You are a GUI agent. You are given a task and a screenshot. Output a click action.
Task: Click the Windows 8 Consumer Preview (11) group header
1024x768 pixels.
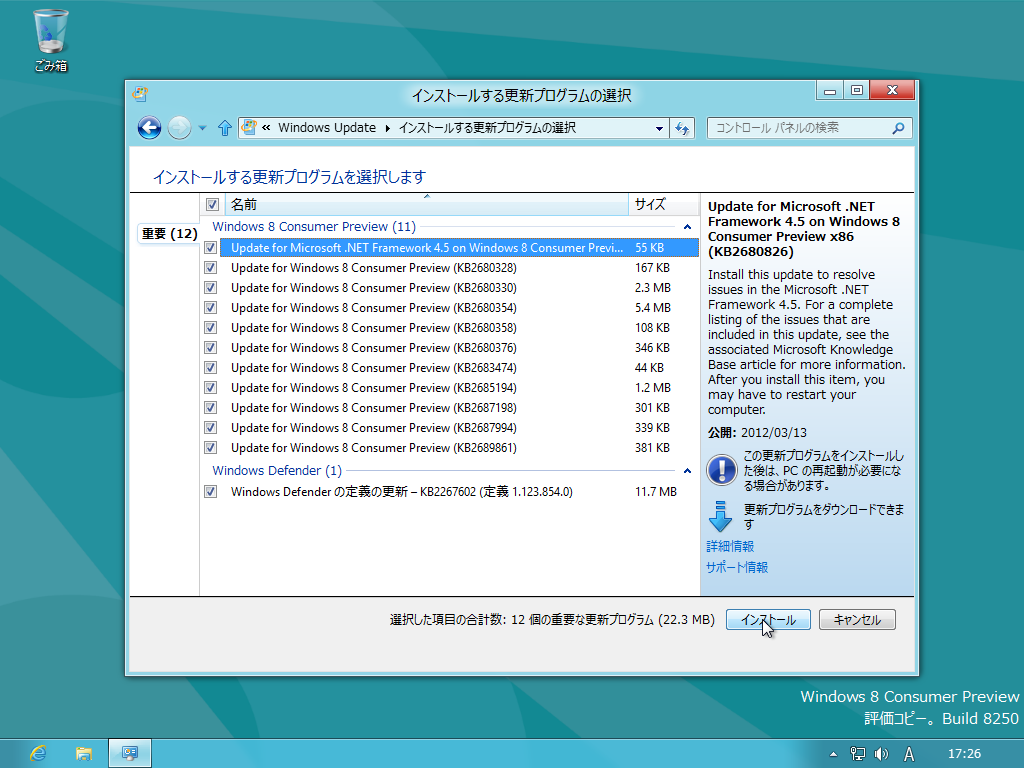[314, 227]
